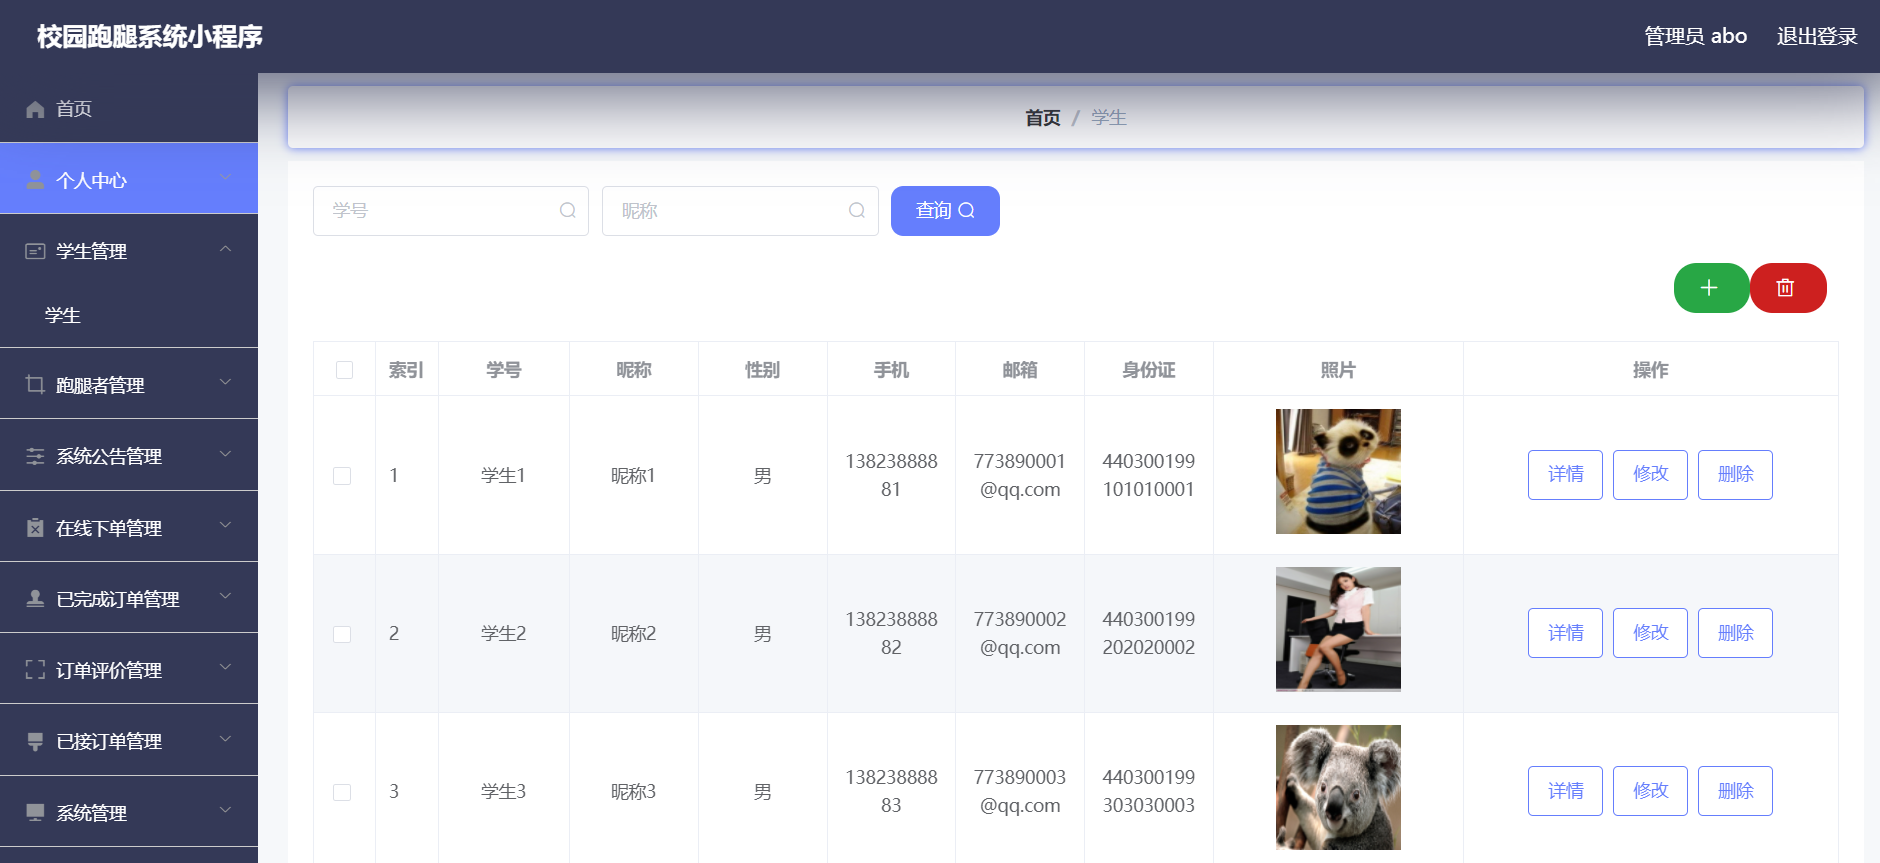
Task: Tick the checkbox for row 学生1
Action: [x=342, y=476]
